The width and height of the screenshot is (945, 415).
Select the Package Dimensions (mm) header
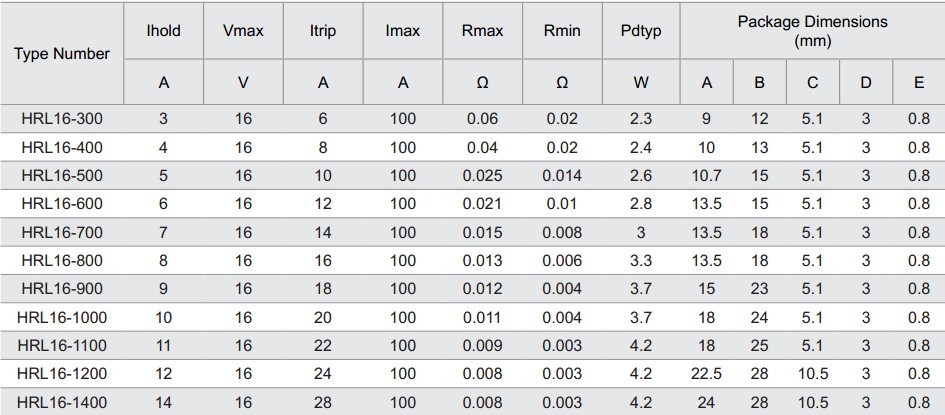click(812, 31)
